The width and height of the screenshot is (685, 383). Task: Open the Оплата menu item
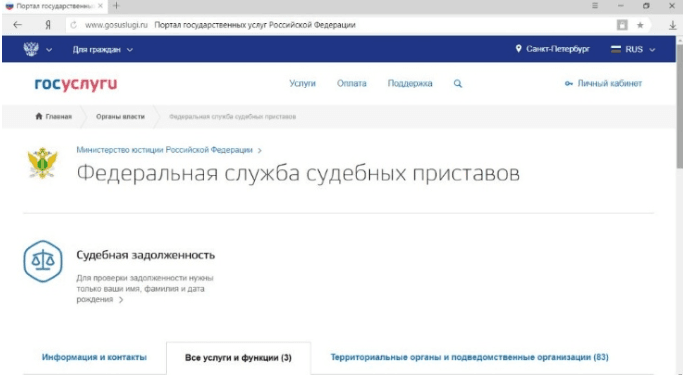351,83
